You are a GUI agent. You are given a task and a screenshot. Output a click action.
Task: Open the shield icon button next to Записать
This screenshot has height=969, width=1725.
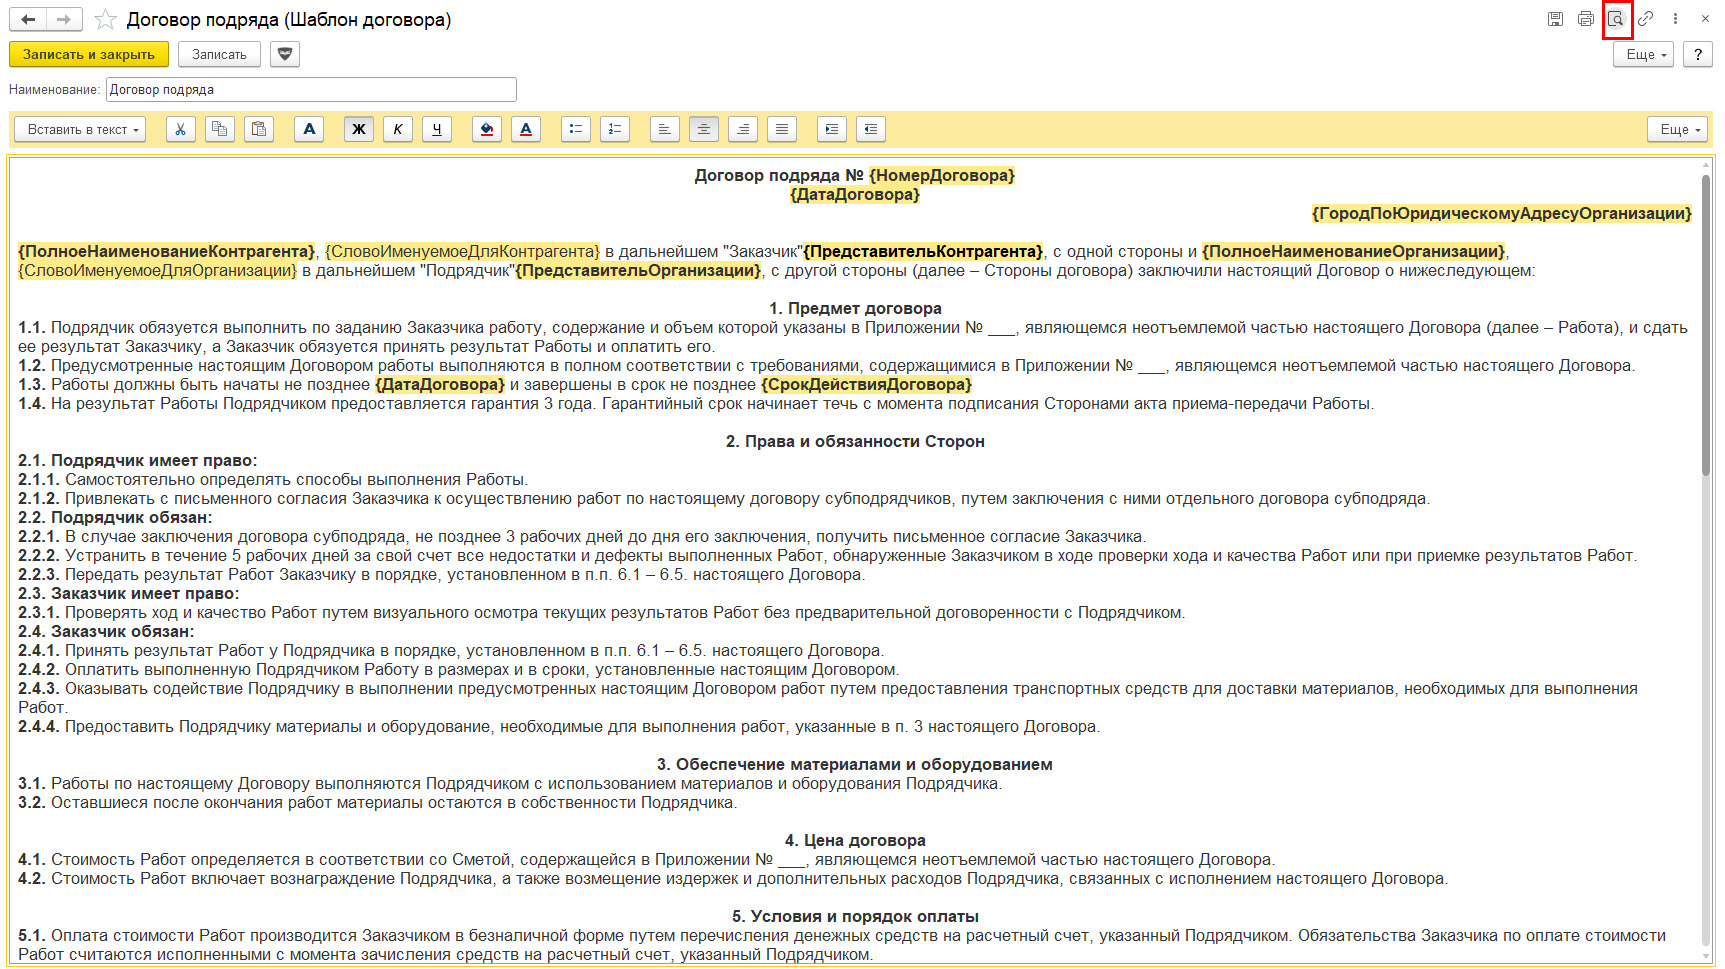[x=285, y=54]
